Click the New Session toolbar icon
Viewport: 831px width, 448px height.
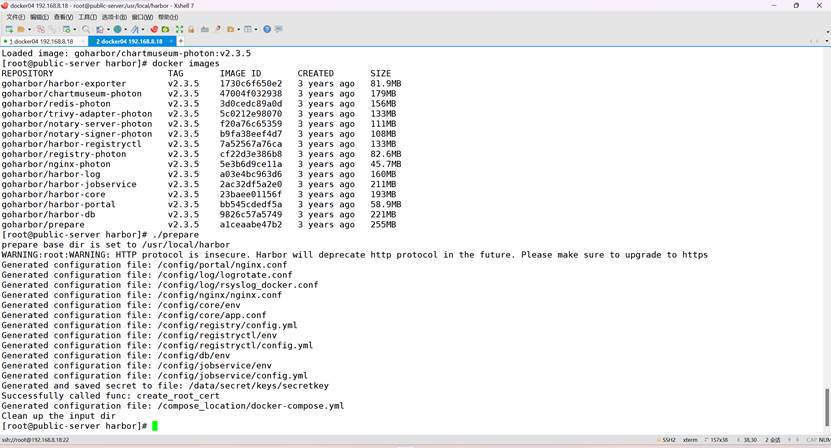pyautogui.click(x=9, y=29)
